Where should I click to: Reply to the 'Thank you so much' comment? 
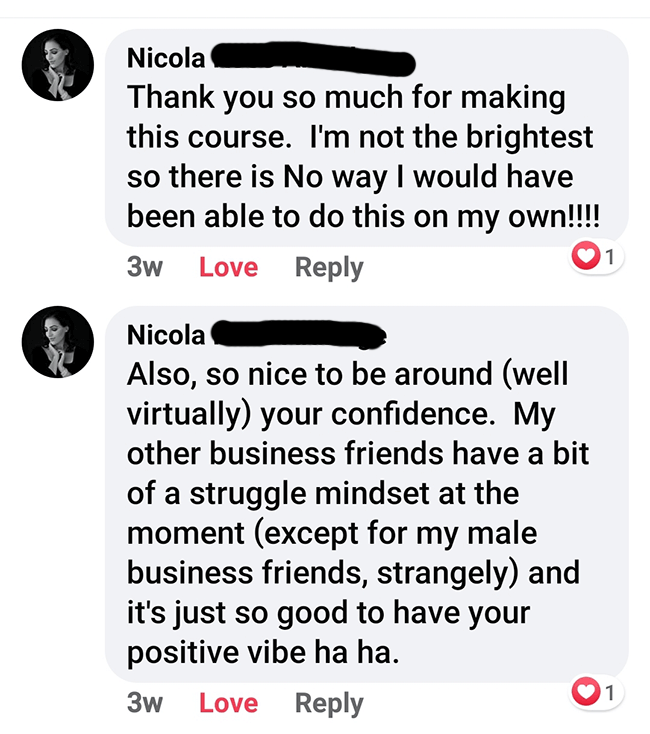[329, 268]
